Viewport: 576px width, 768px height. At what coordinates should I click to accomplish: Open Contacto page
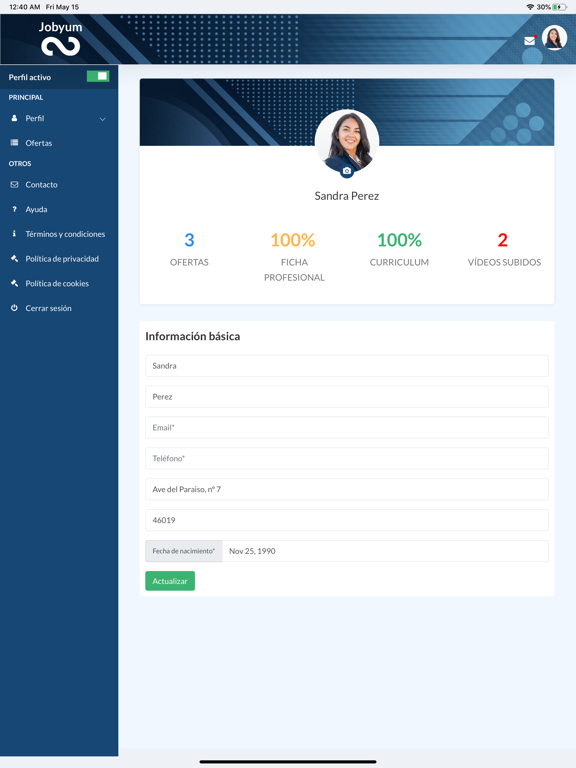(42, 185)
